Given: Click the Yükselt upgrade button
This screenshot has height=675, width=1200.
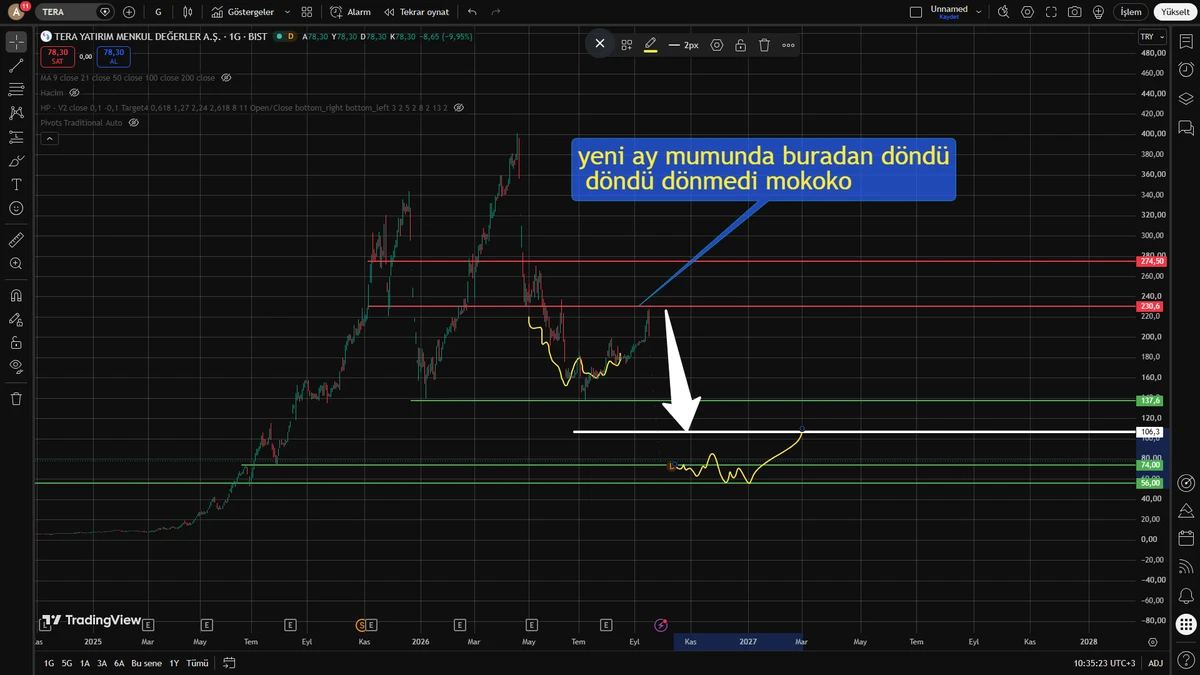Looking at the screenshot, I should pos(1175,12).
